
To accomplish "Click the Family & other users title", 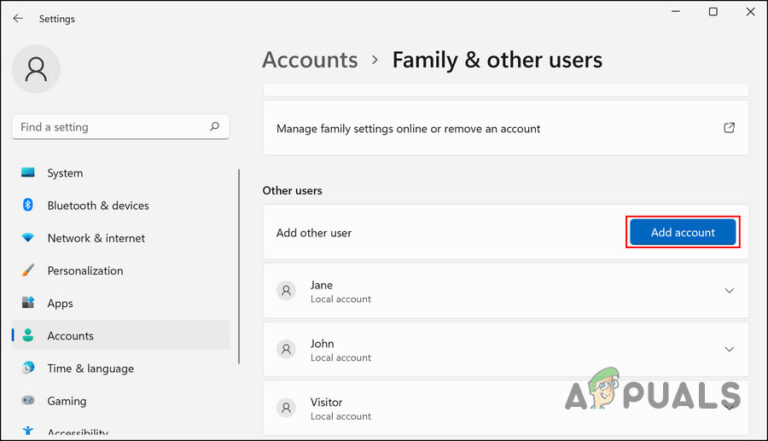I will tap(497, 60).
